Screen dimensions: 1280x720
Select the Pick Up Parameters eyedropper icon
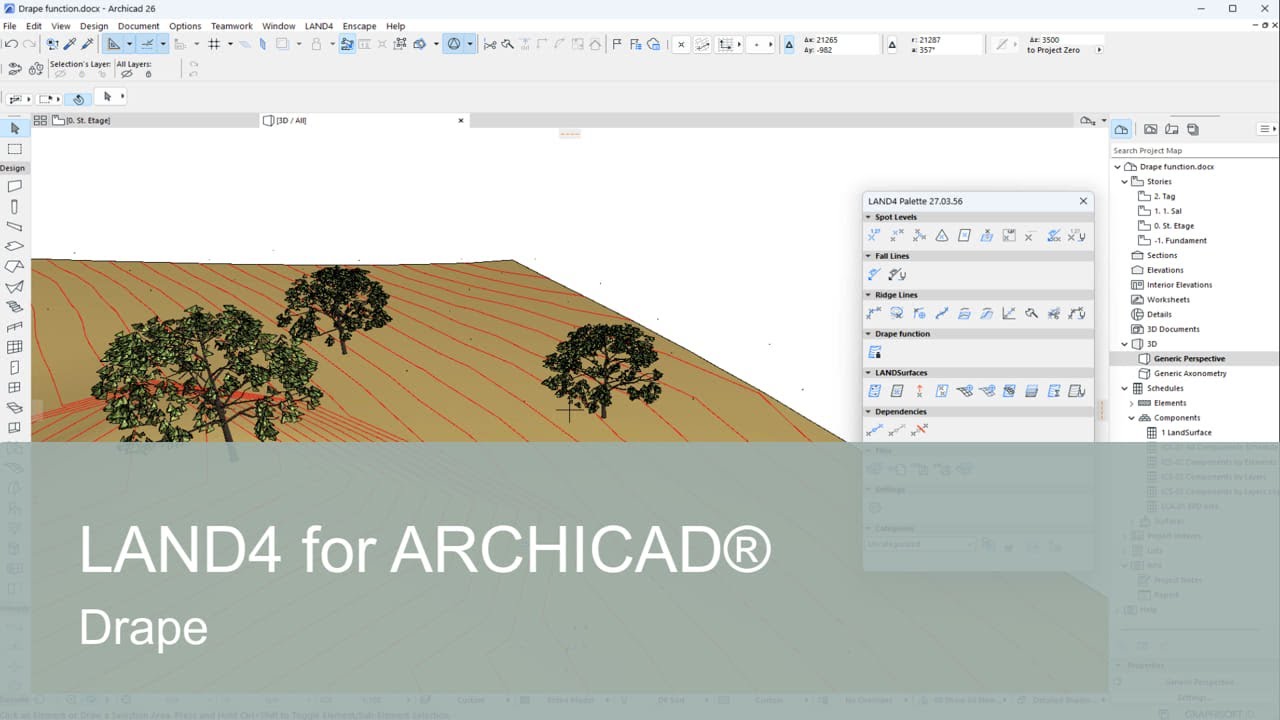tap(69, 44)
